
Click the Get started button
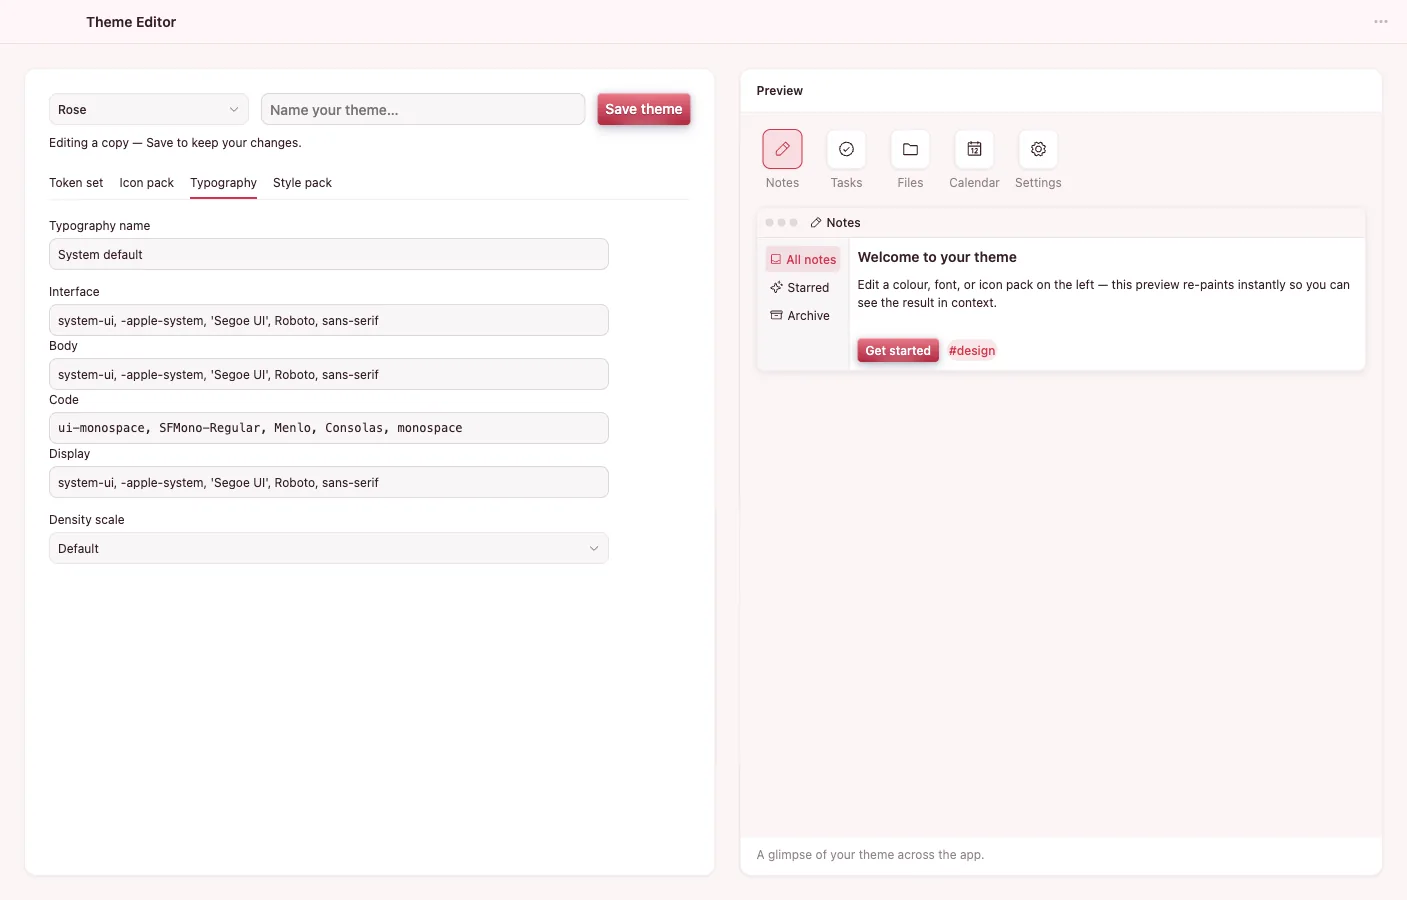(898, 351)
